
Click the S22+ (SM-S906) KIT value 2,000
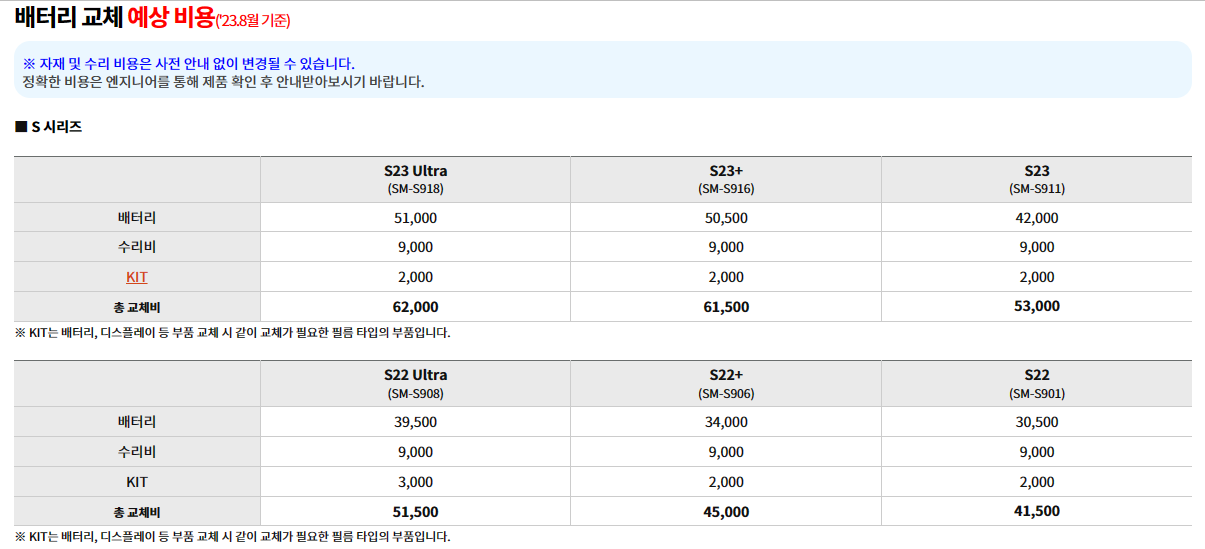[726, 482]
